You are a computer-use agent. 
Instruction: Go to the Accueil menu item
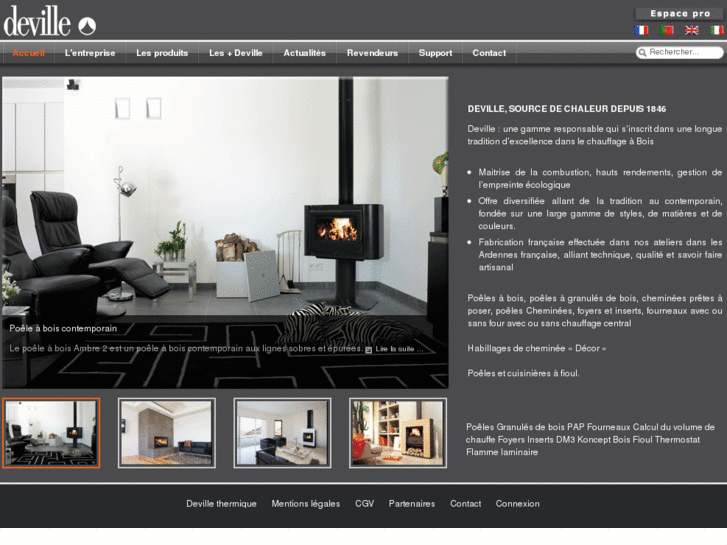(x=28, y=53)
